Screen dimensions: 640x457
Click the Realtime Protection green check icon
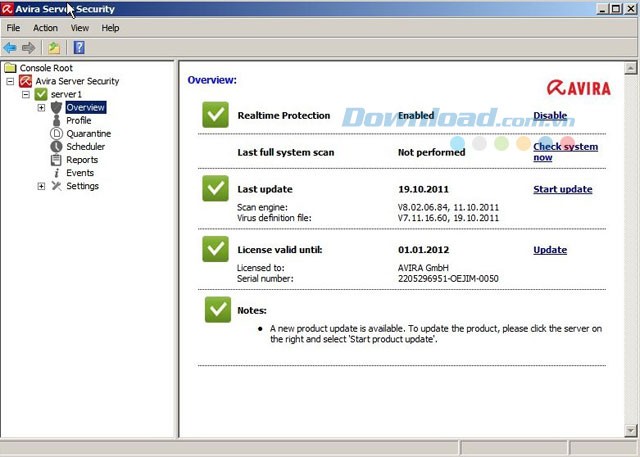pos(215,115)
